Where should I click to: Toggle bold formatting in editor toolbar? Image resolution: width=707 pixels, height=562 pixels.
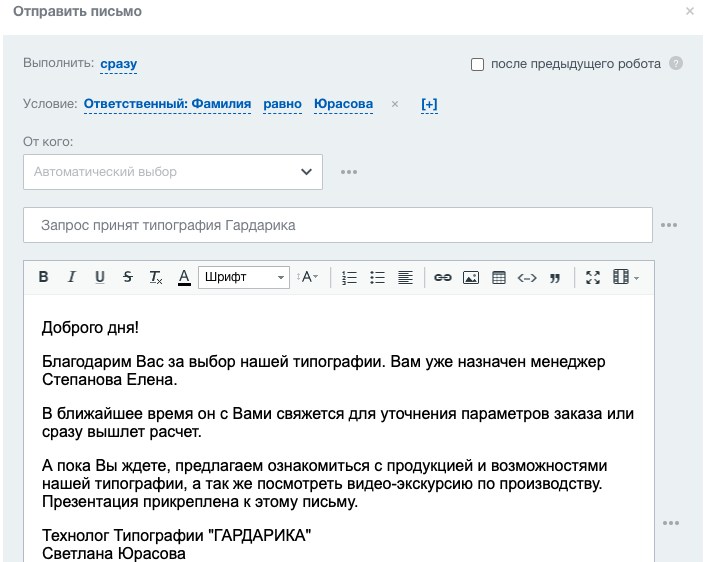click(43, 277)
